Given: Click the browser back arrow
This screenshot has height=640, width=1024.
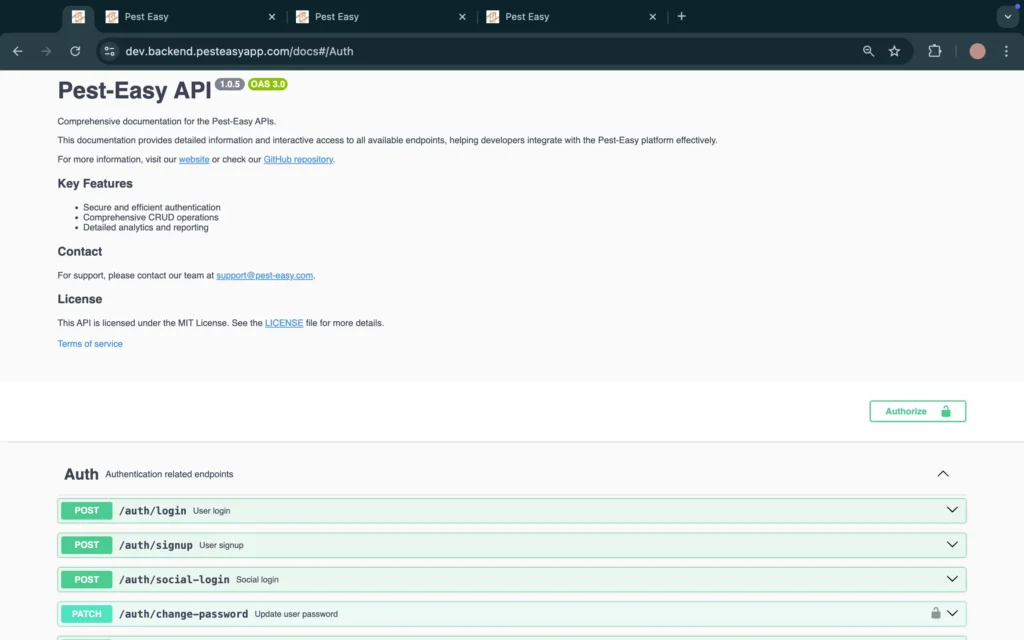Looking at the screenshot, I should pos(17,51).
